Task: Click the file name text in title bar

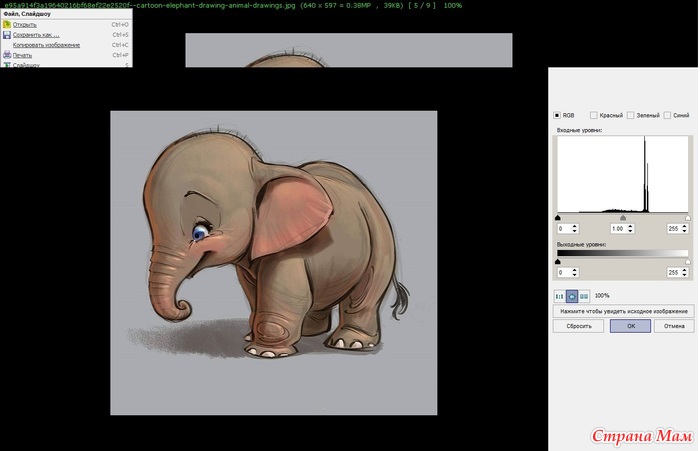Action: [x=150, y=5]
